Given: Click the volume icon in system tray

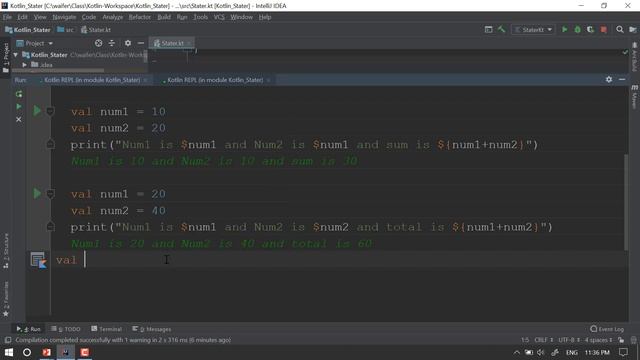Looking at the screenshot, I should (541, 352).
